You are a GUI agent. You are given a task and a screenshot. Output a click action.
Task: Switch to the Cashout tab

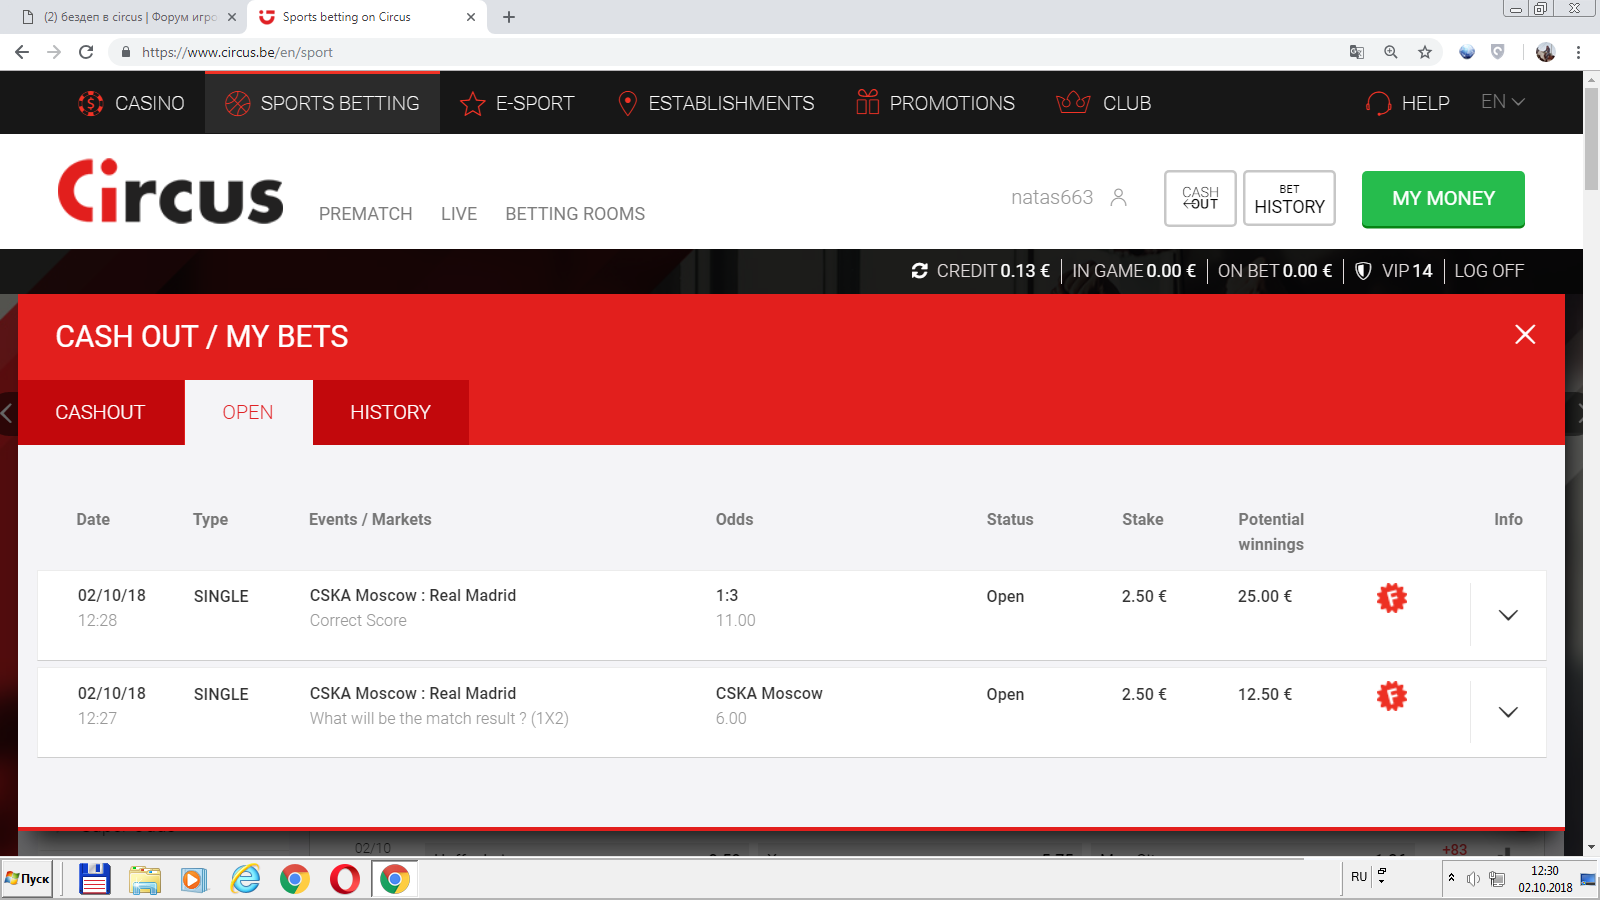pos(100,412)
